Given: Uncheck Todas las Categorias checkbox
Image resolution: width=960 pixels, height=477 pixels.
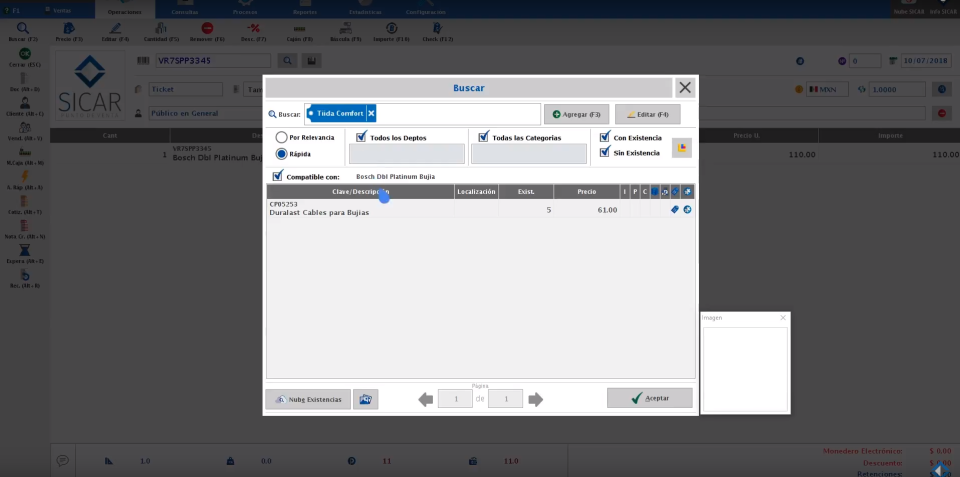Looking at the screenshot, I should click(x=484, y=137).
